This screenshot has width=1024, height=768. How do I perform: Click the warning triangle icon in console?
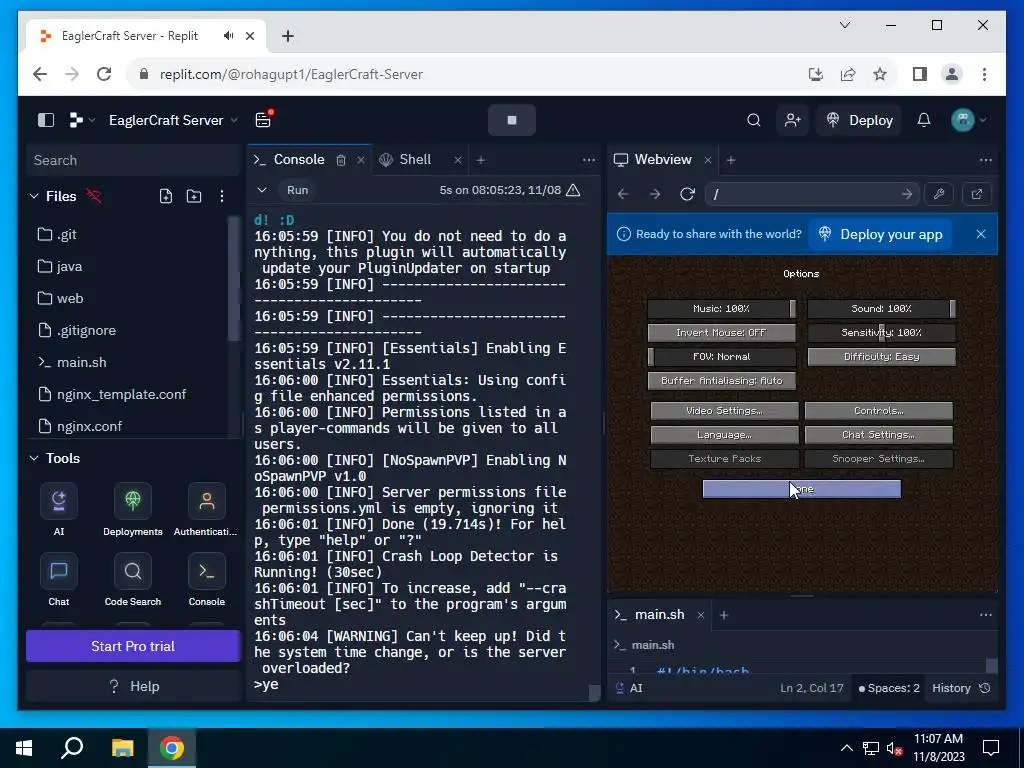pos(573,190)
